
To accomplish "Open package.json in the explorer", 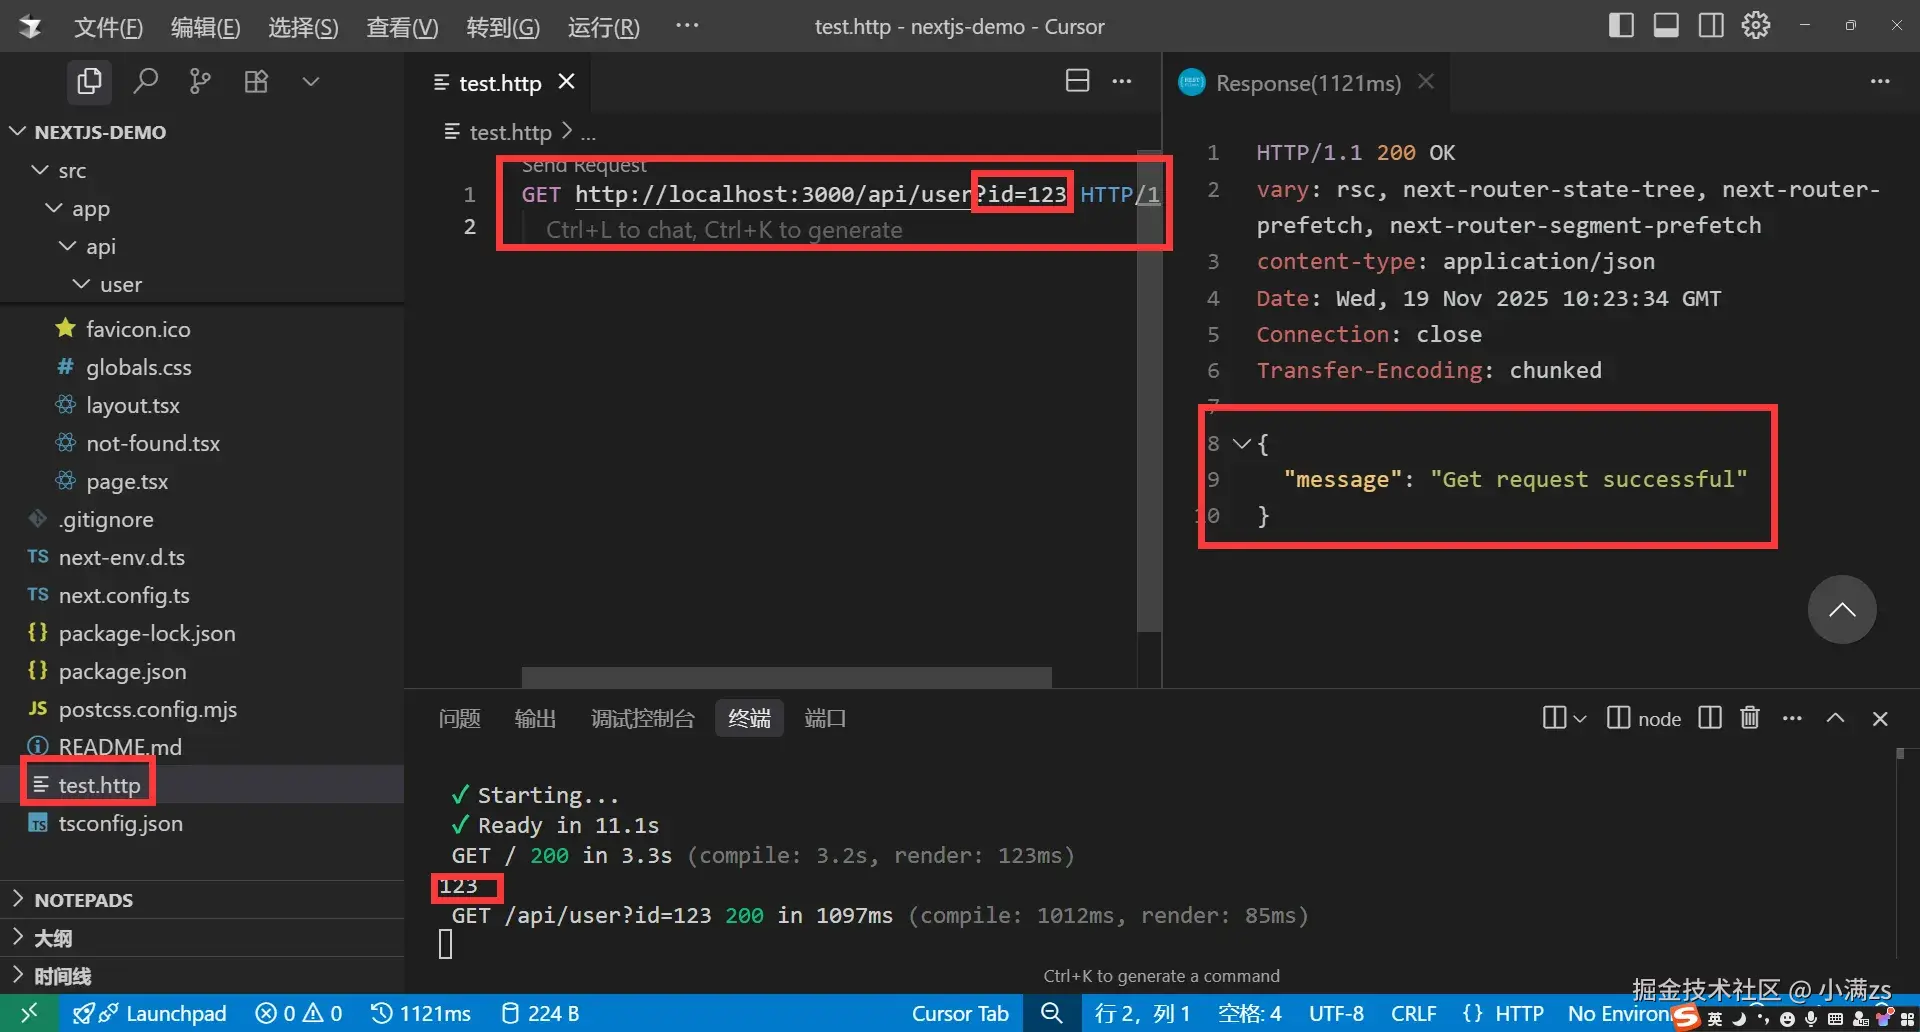I will click(x=122, y=671).
